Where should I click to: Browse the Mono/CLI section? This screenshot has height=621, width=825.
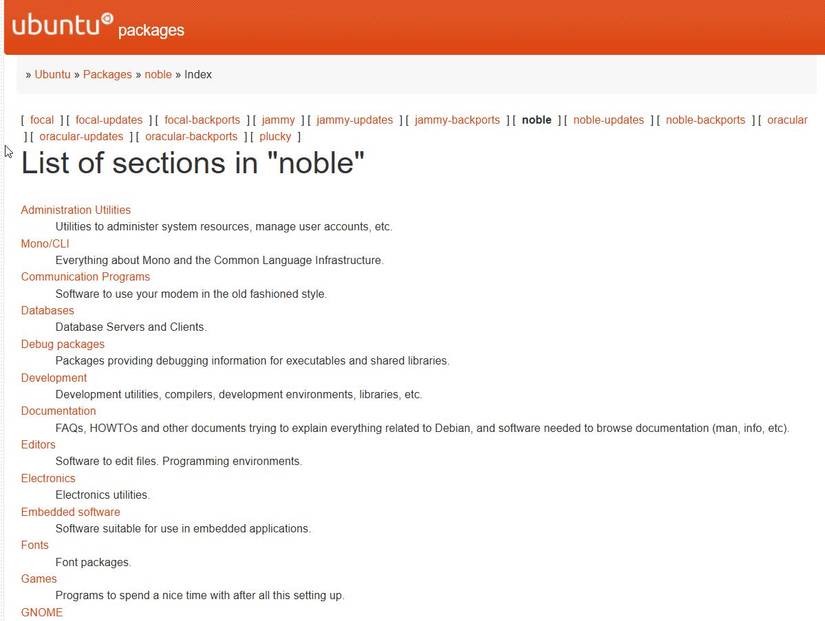pyautogui.click(x=45, y=244)
